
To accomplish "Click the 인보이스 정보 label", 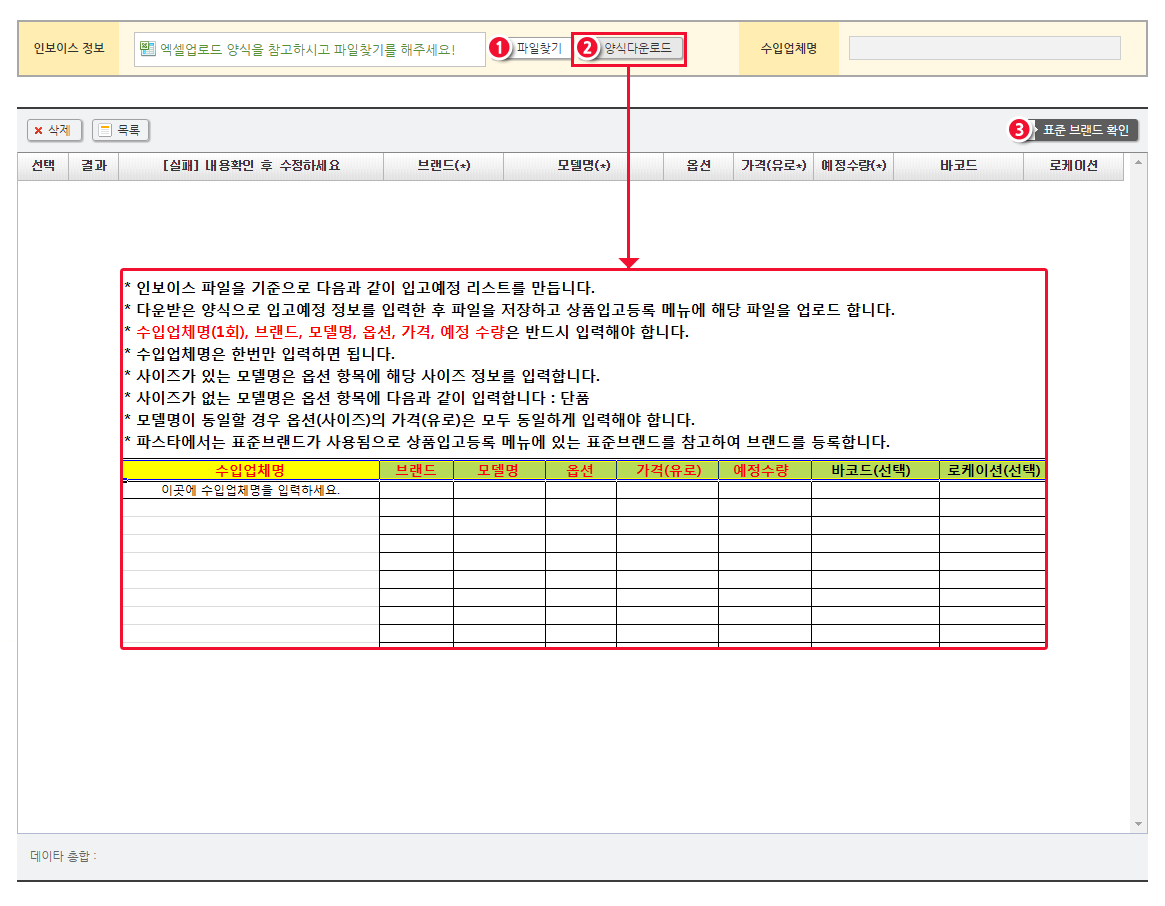I will pyautogui.click(x=69, y=48).
